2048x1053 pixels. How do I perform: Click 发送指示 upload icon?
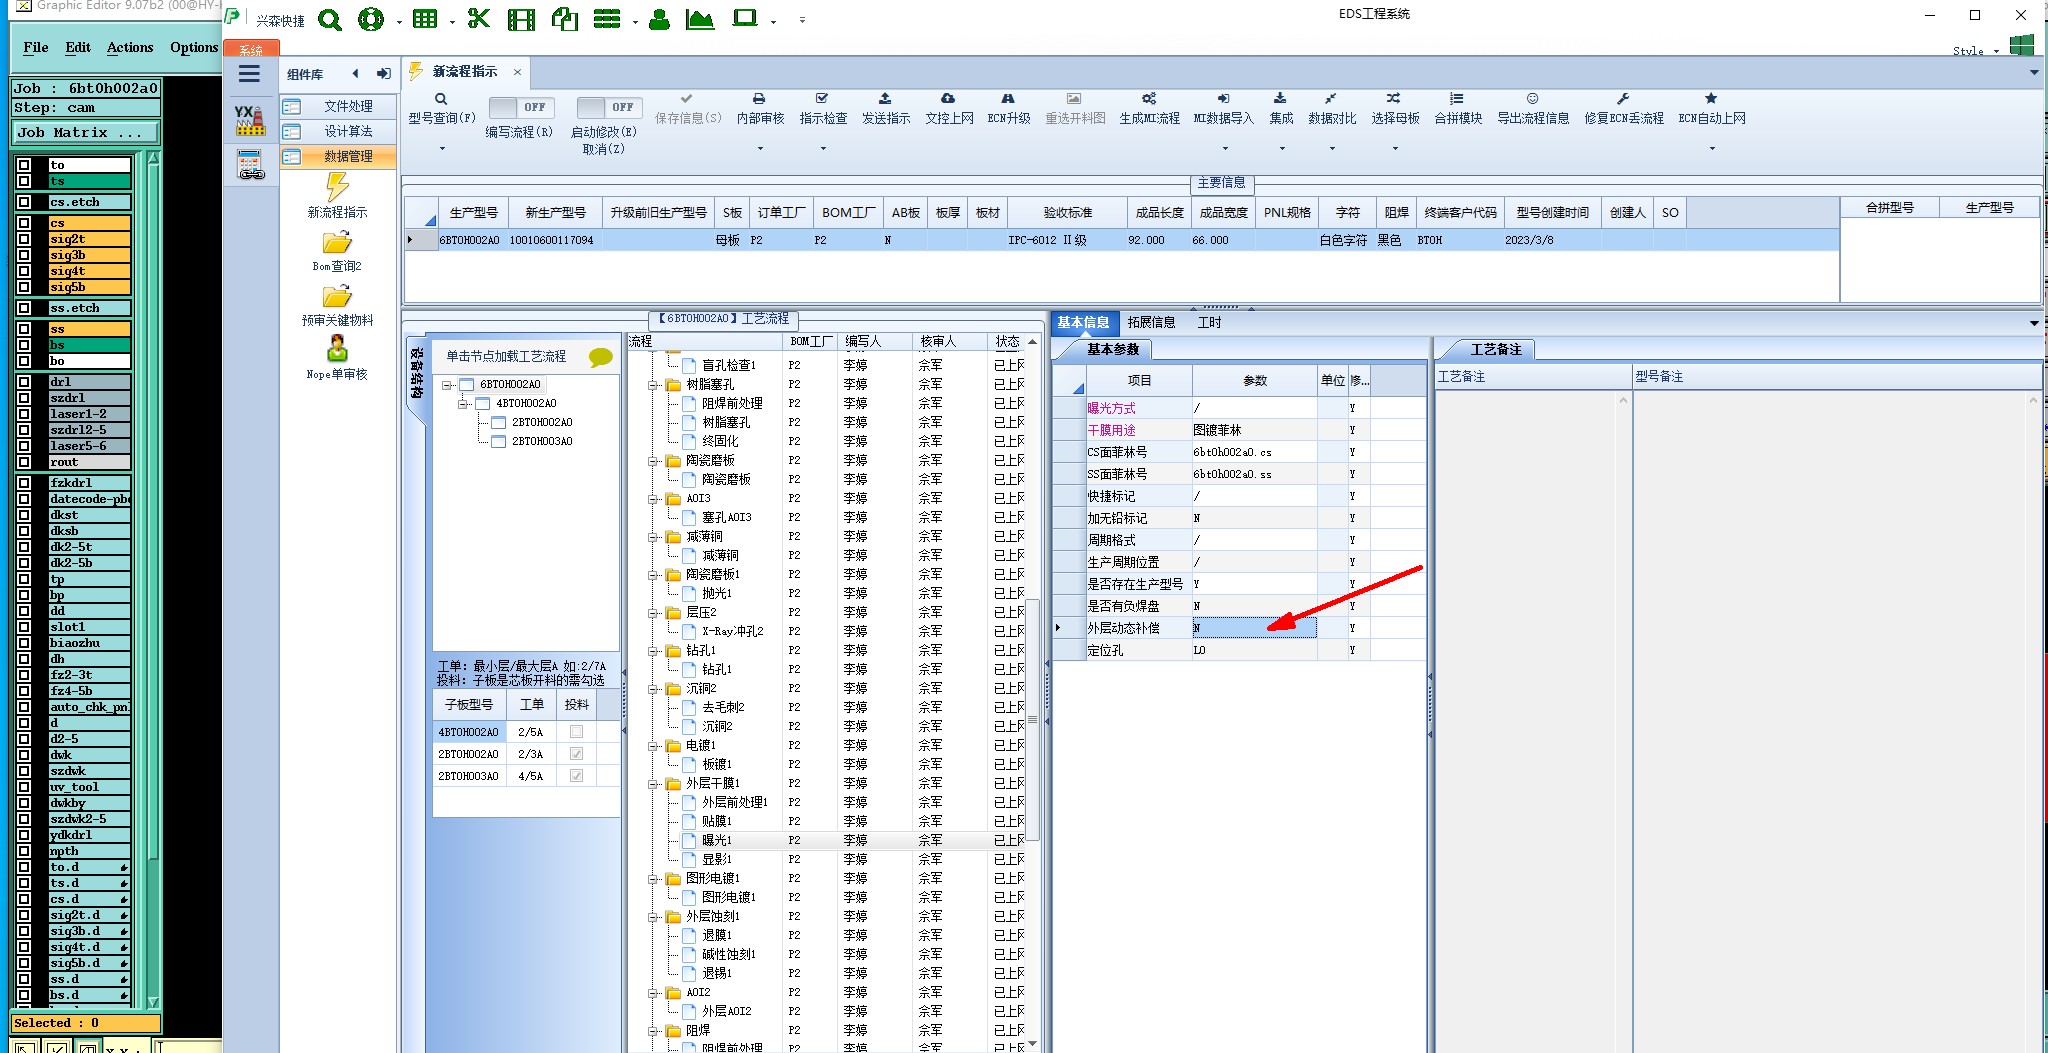(x=885, y=99)
